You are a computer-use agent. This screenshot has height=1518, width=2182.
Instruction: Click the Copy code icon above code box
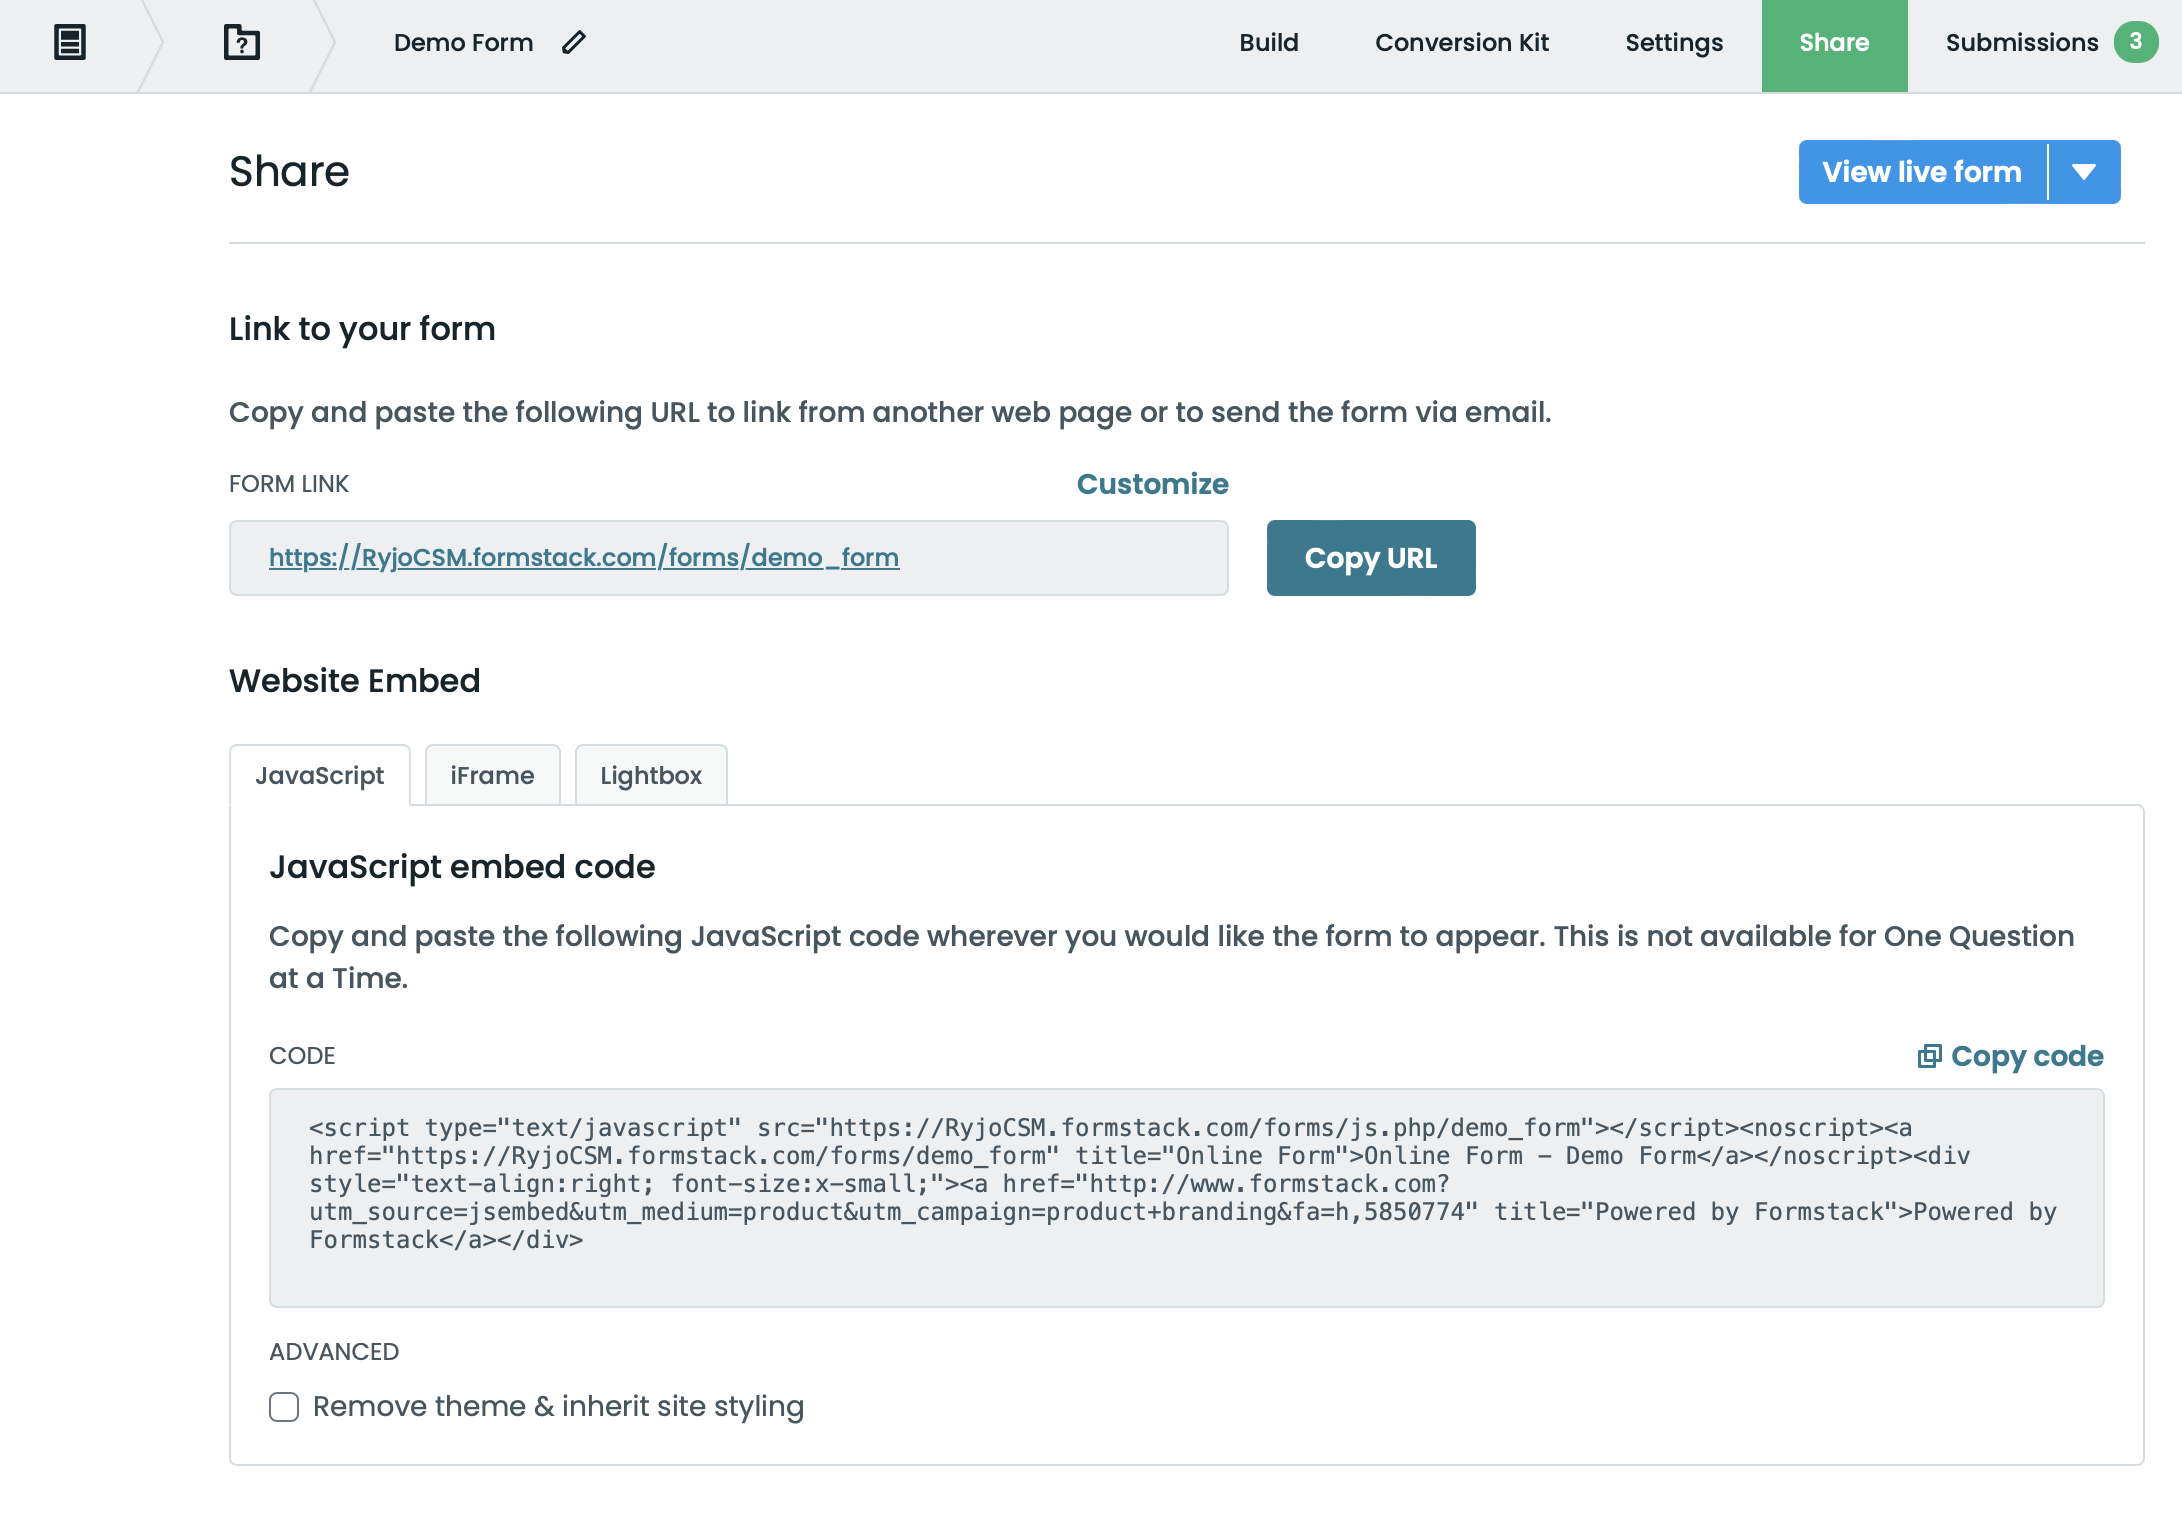1929,1056
